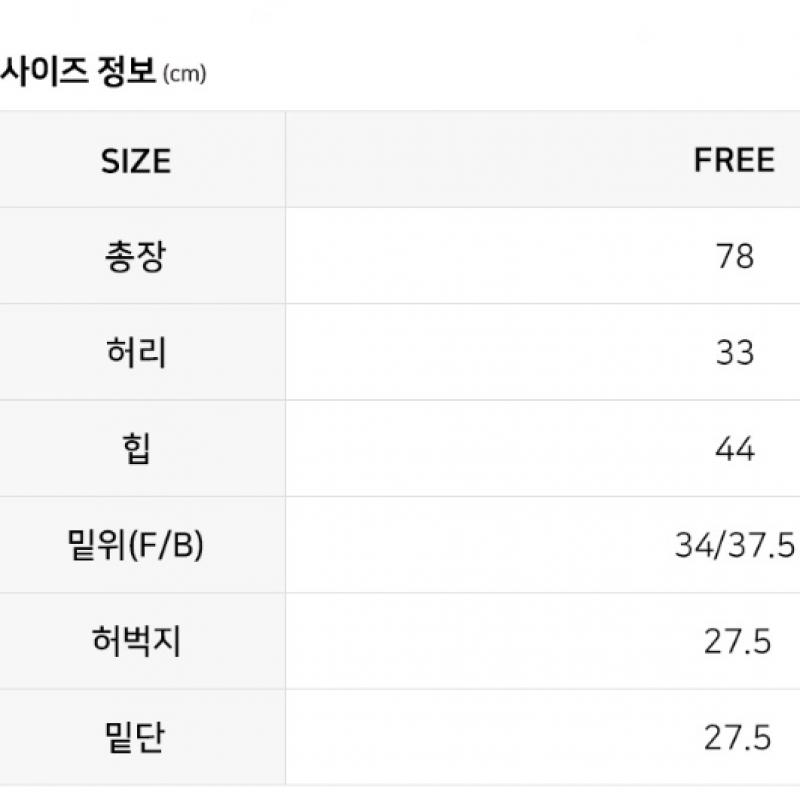Click the waist value 33
800x800 pixels.
click(735, 353)
